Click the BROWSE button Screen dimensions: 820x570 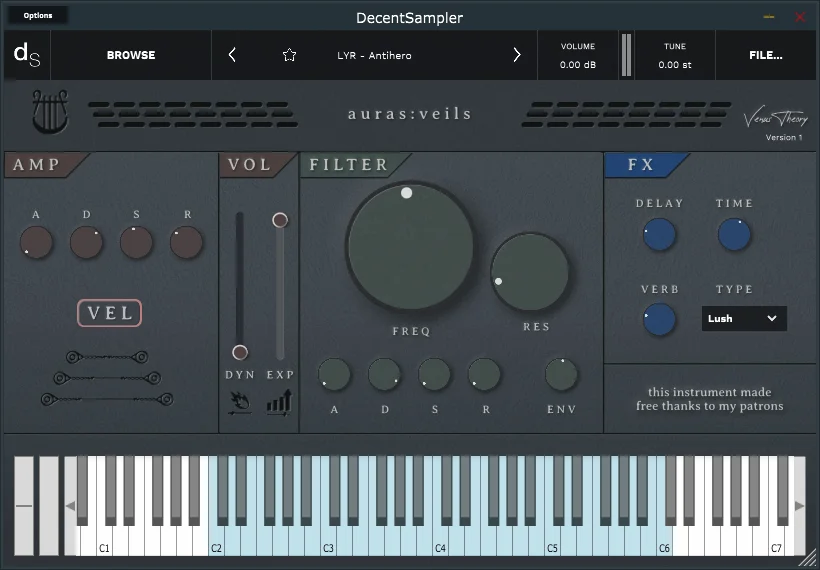[131, 55]
